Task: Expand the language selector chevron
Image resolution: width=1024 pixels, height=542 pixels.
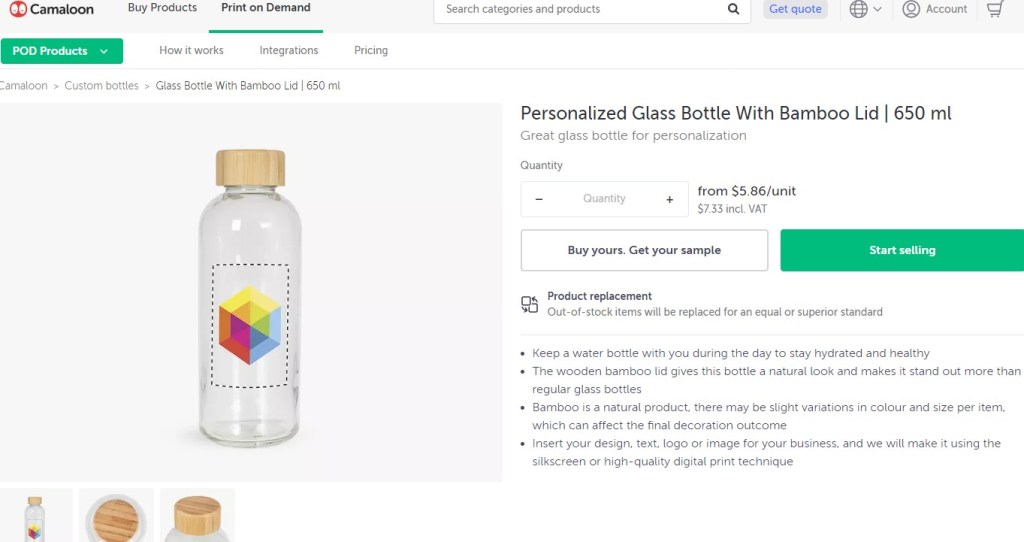Action: pyautogui.click(x=878, y=9)
